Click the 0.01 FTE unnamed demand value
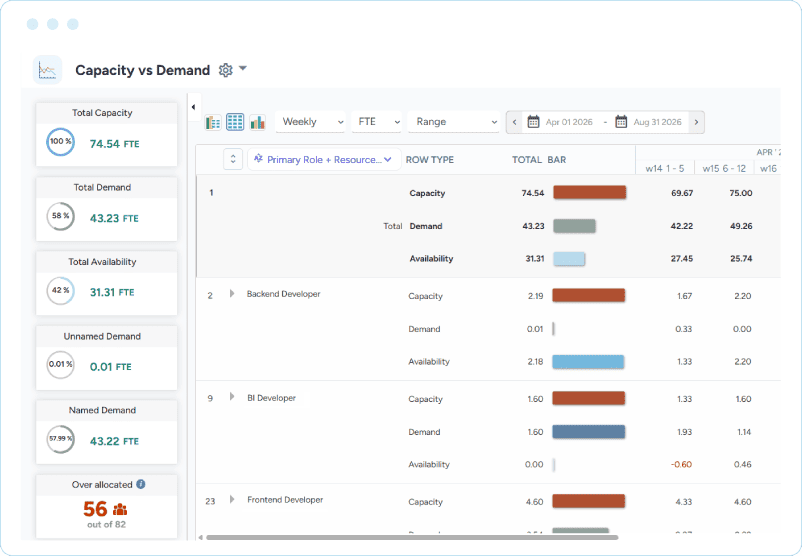 (110, 367)
